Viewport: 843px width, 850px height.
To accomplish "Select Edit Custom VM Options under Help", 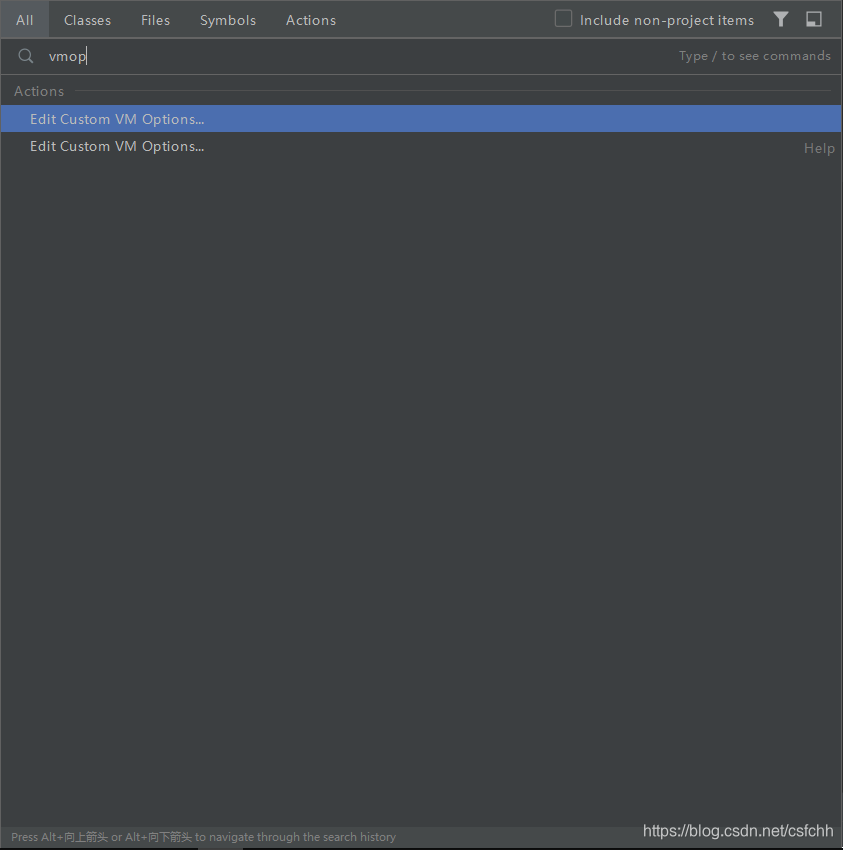I will [x=421, y=146].
